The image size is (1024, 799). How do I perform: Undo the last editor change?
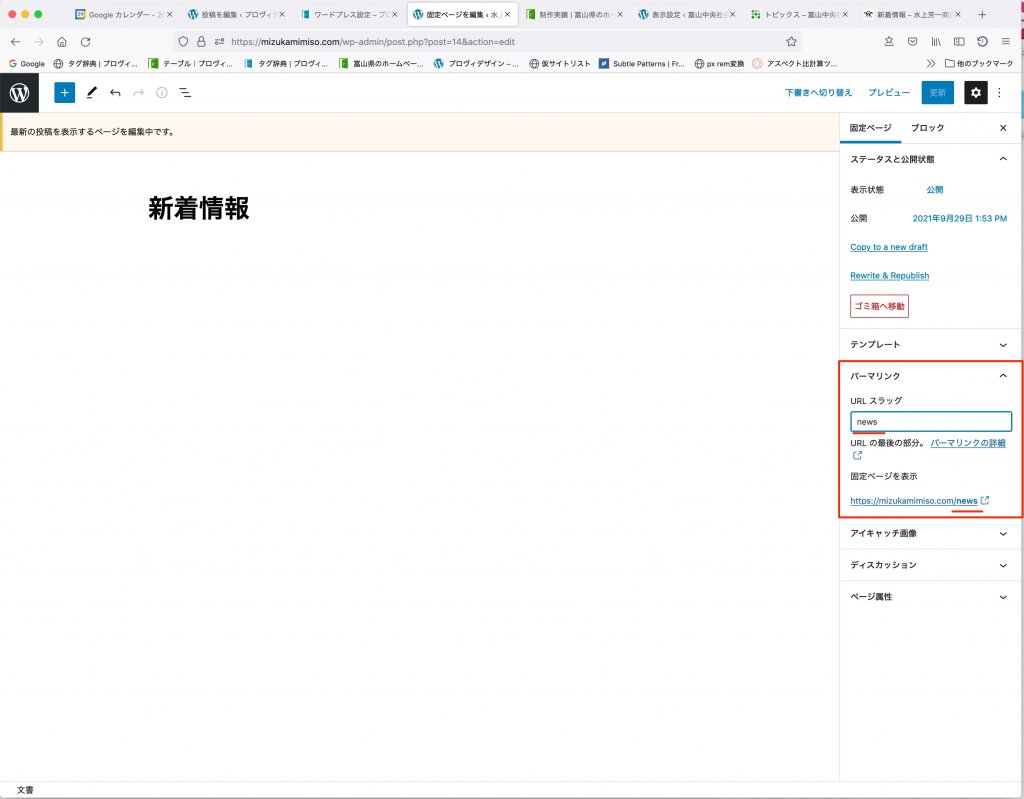click(115, 92)
